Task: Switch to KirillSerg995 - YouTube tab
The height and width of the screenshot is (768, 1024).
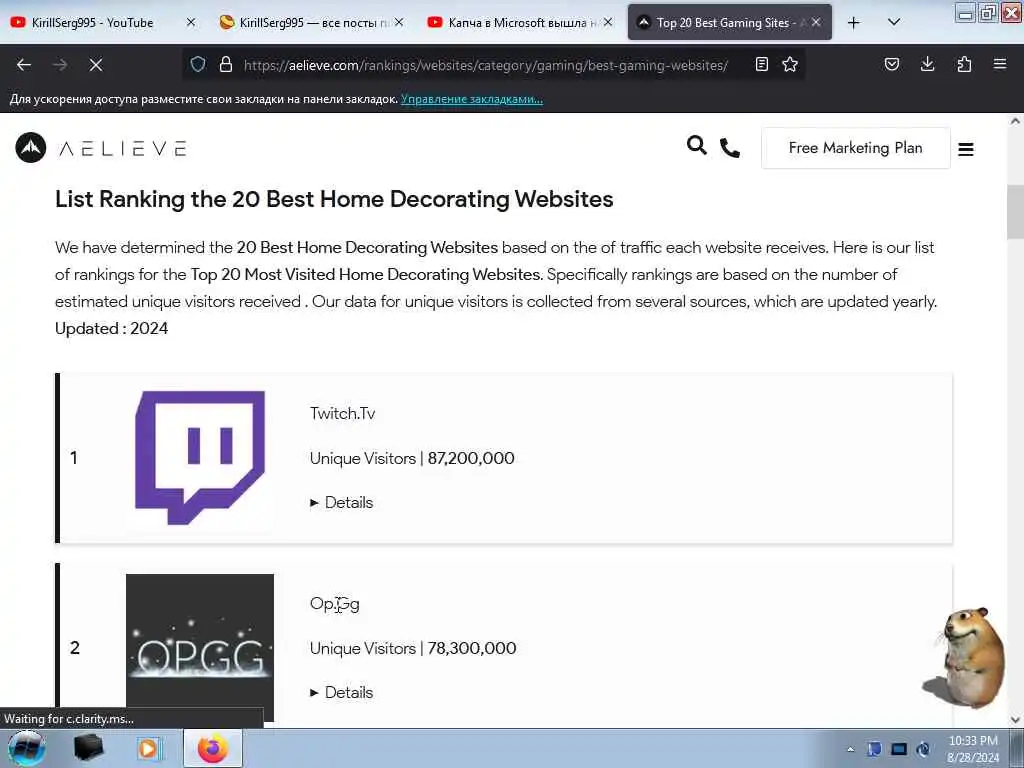Action: pyautogui.click(x=91, y=23)
